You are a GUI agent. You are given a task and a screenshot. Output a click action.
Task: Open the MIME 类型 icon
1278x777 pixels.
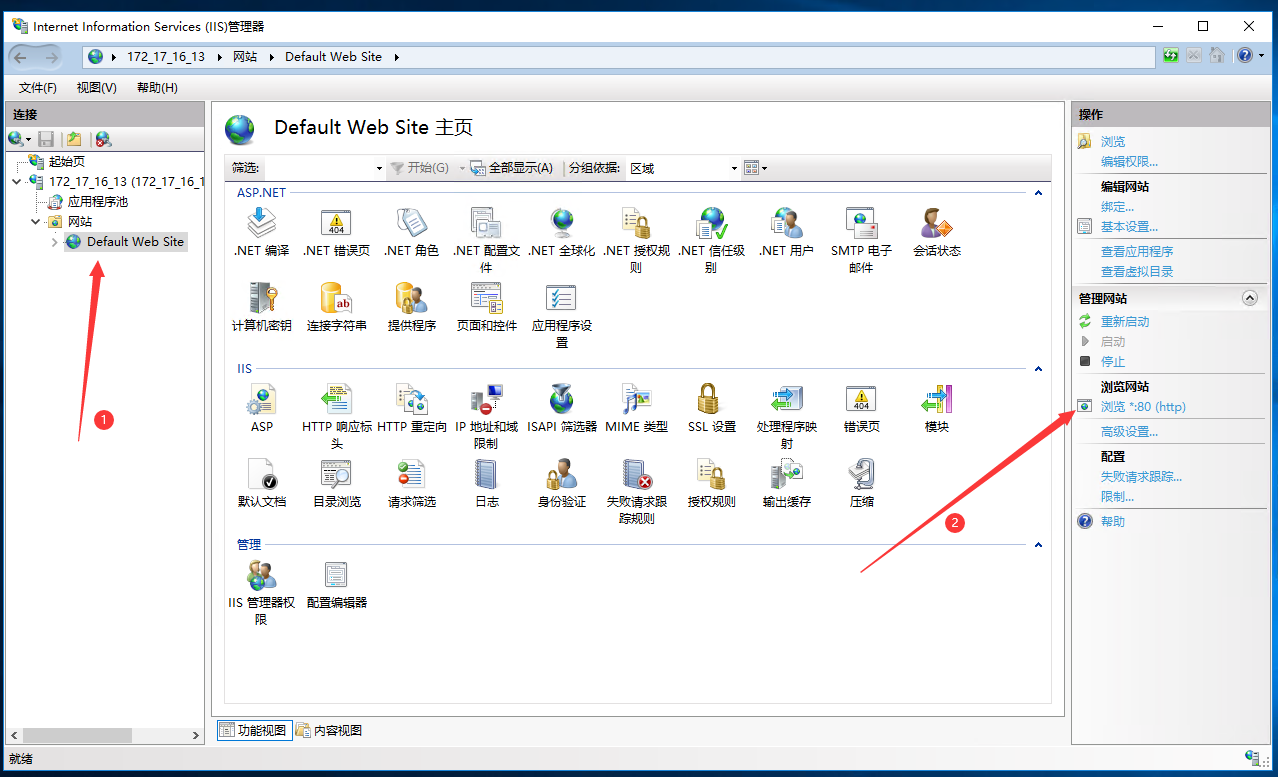point(636,402)
